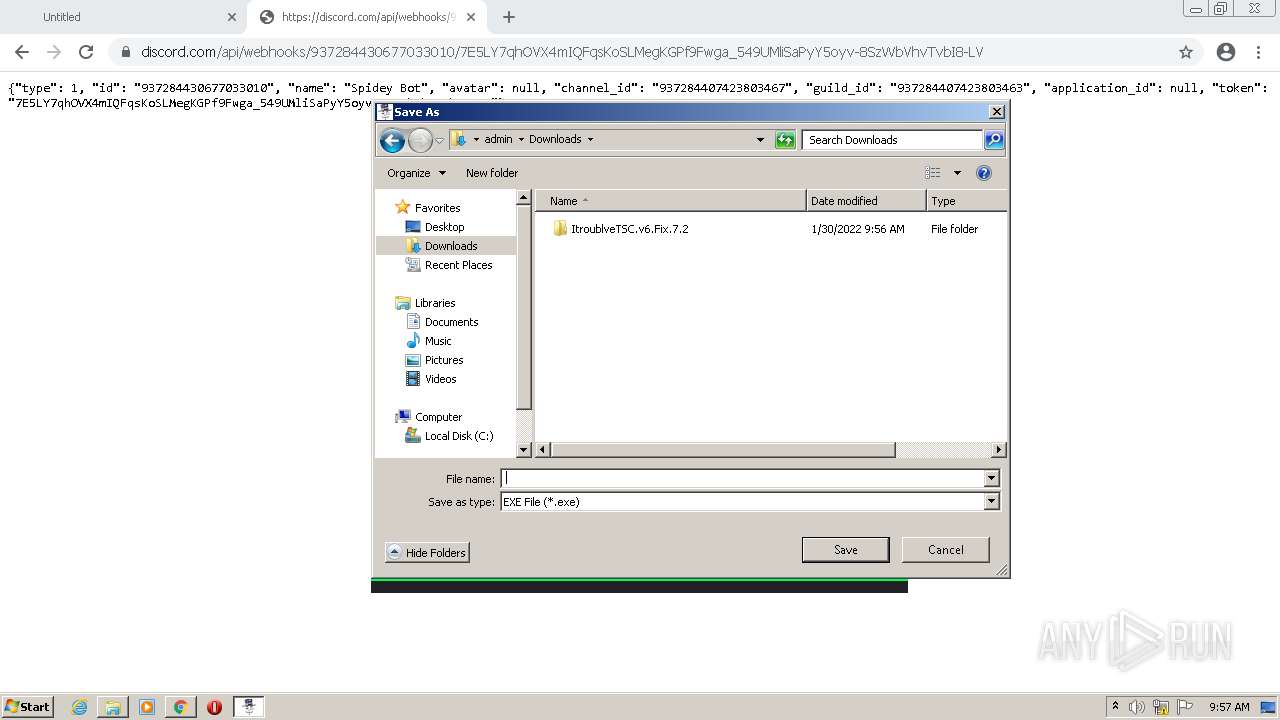Open the Music library
Viewport: 1280px width, 720px height.
pyautogui.click(x=438, y=341)
